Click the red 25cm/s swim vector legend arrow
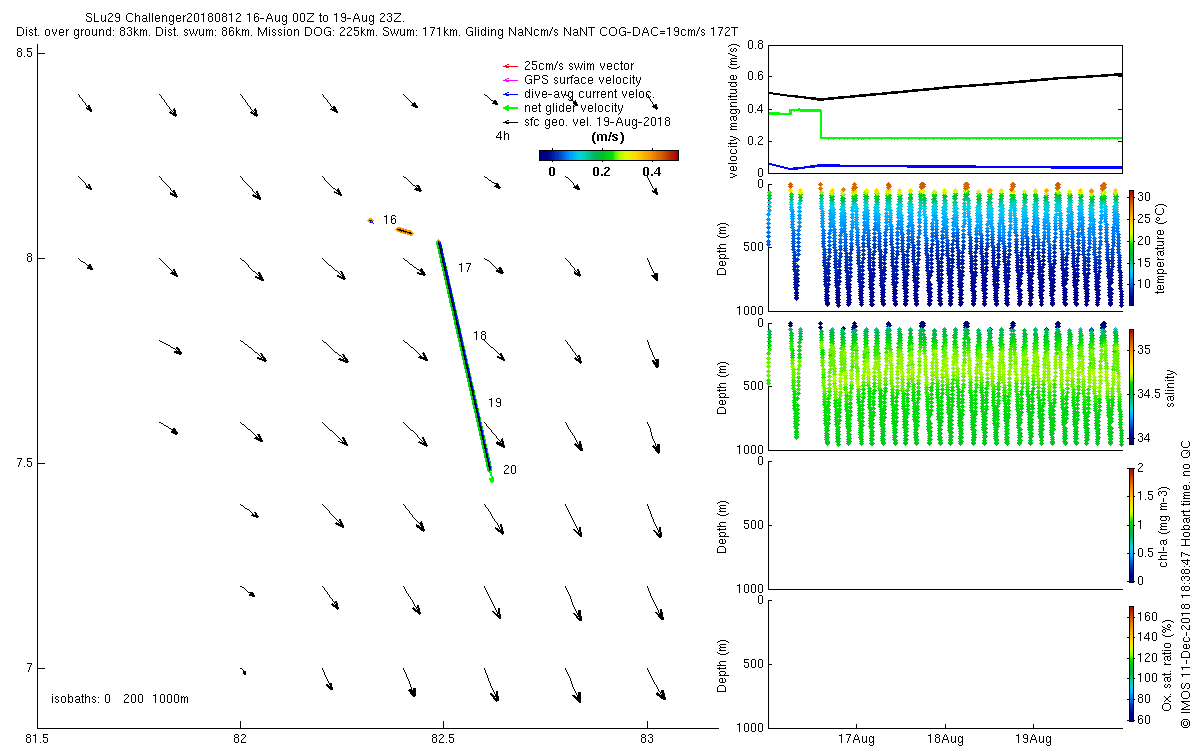 click(x=508, y=66)
